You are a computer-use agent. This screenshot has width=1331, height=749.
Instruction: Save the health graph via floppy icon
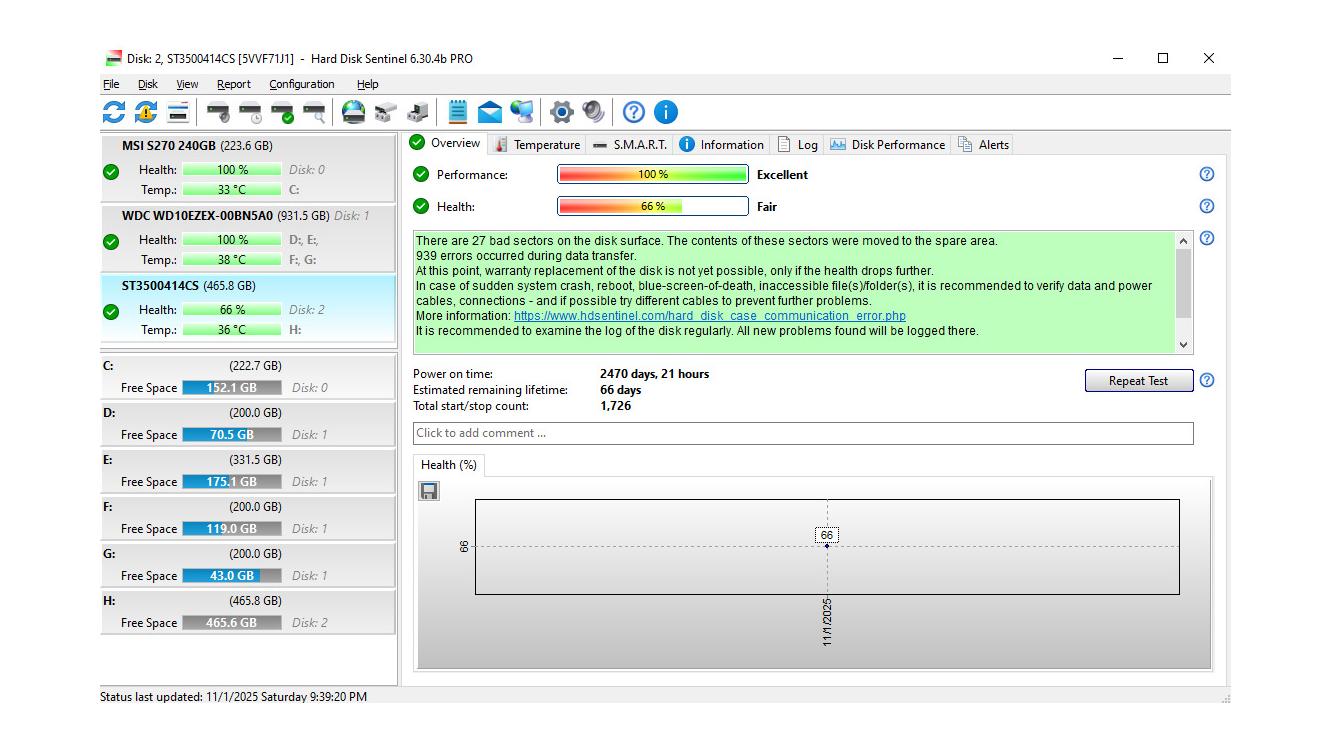pyautogui.click(x=429, y=491)
